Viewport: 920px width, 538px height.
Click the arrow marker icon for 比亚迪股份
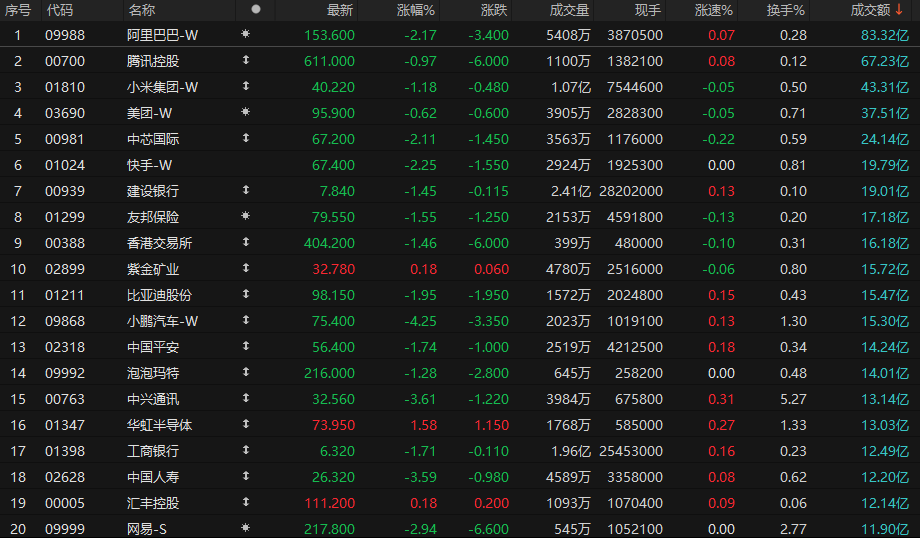pyautogui.click(x=246, y=294)
